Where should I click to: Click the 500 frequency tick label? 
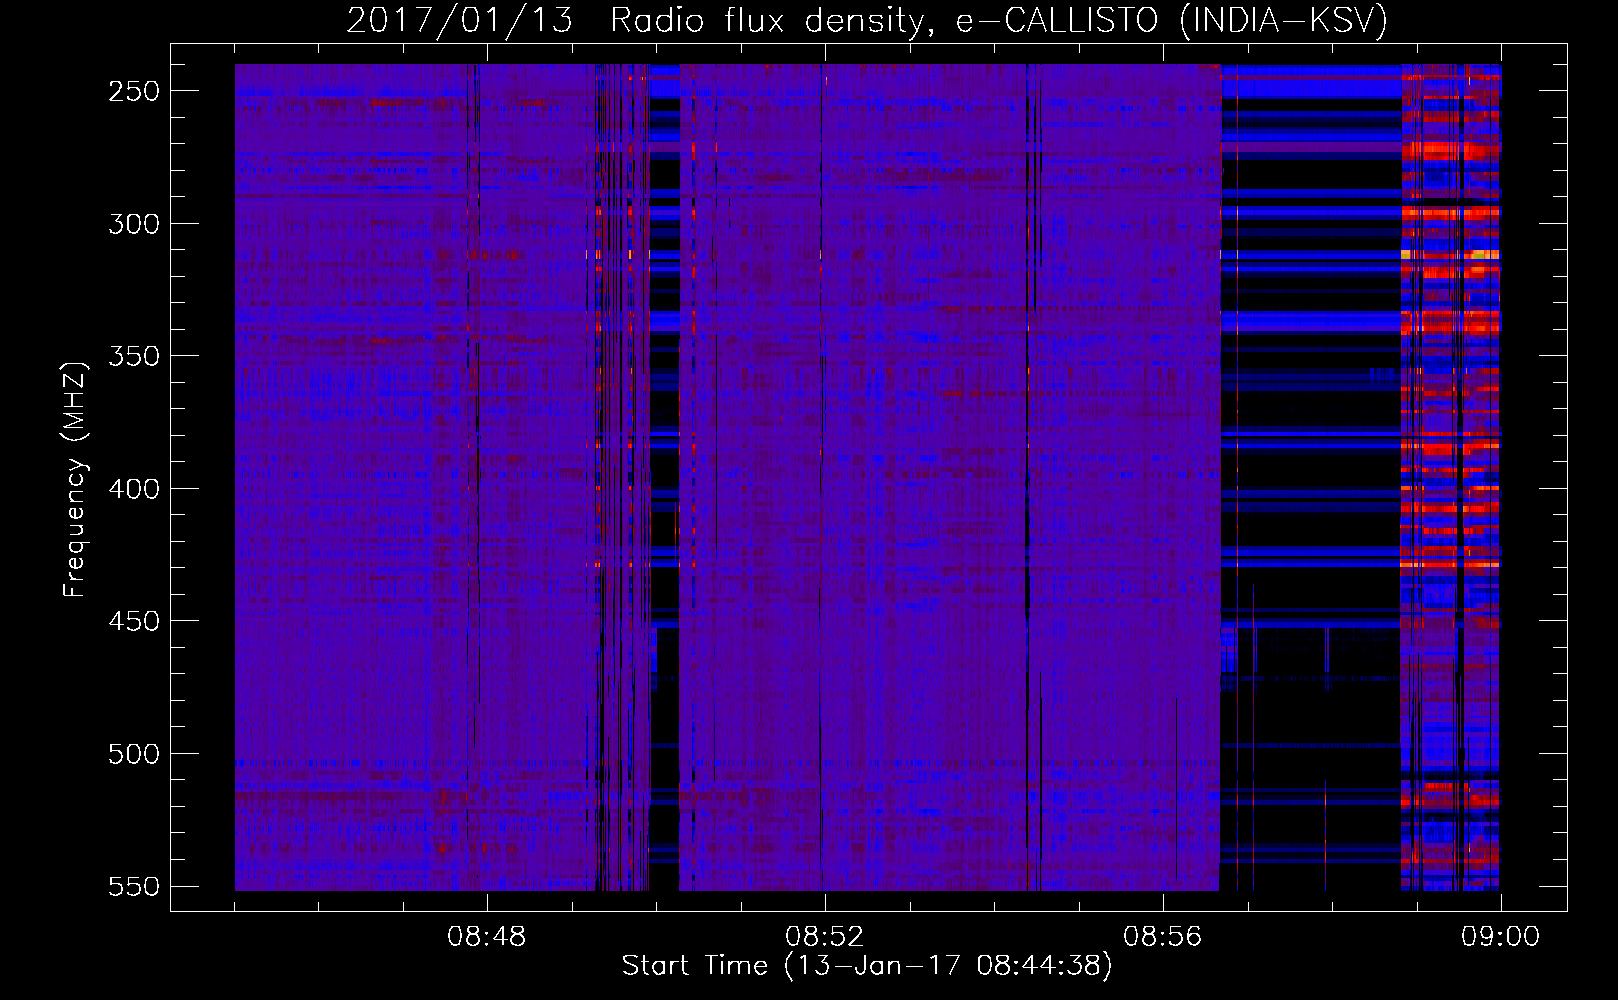[x=134, y=754]
